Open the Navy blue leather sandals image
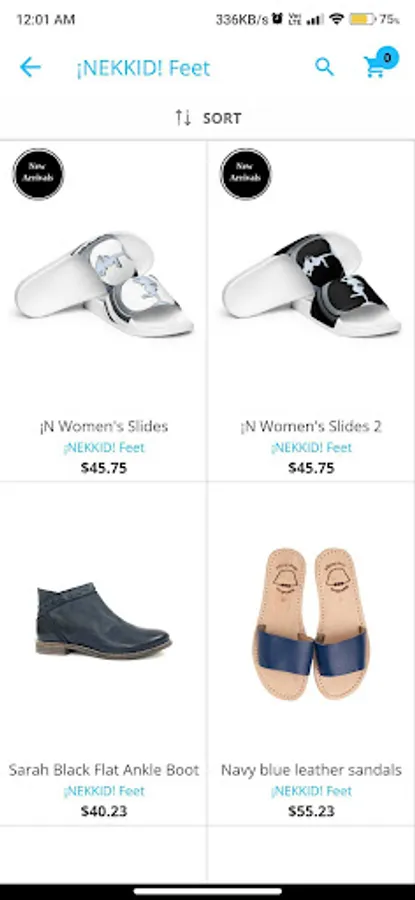 click(x=311, y=623)
